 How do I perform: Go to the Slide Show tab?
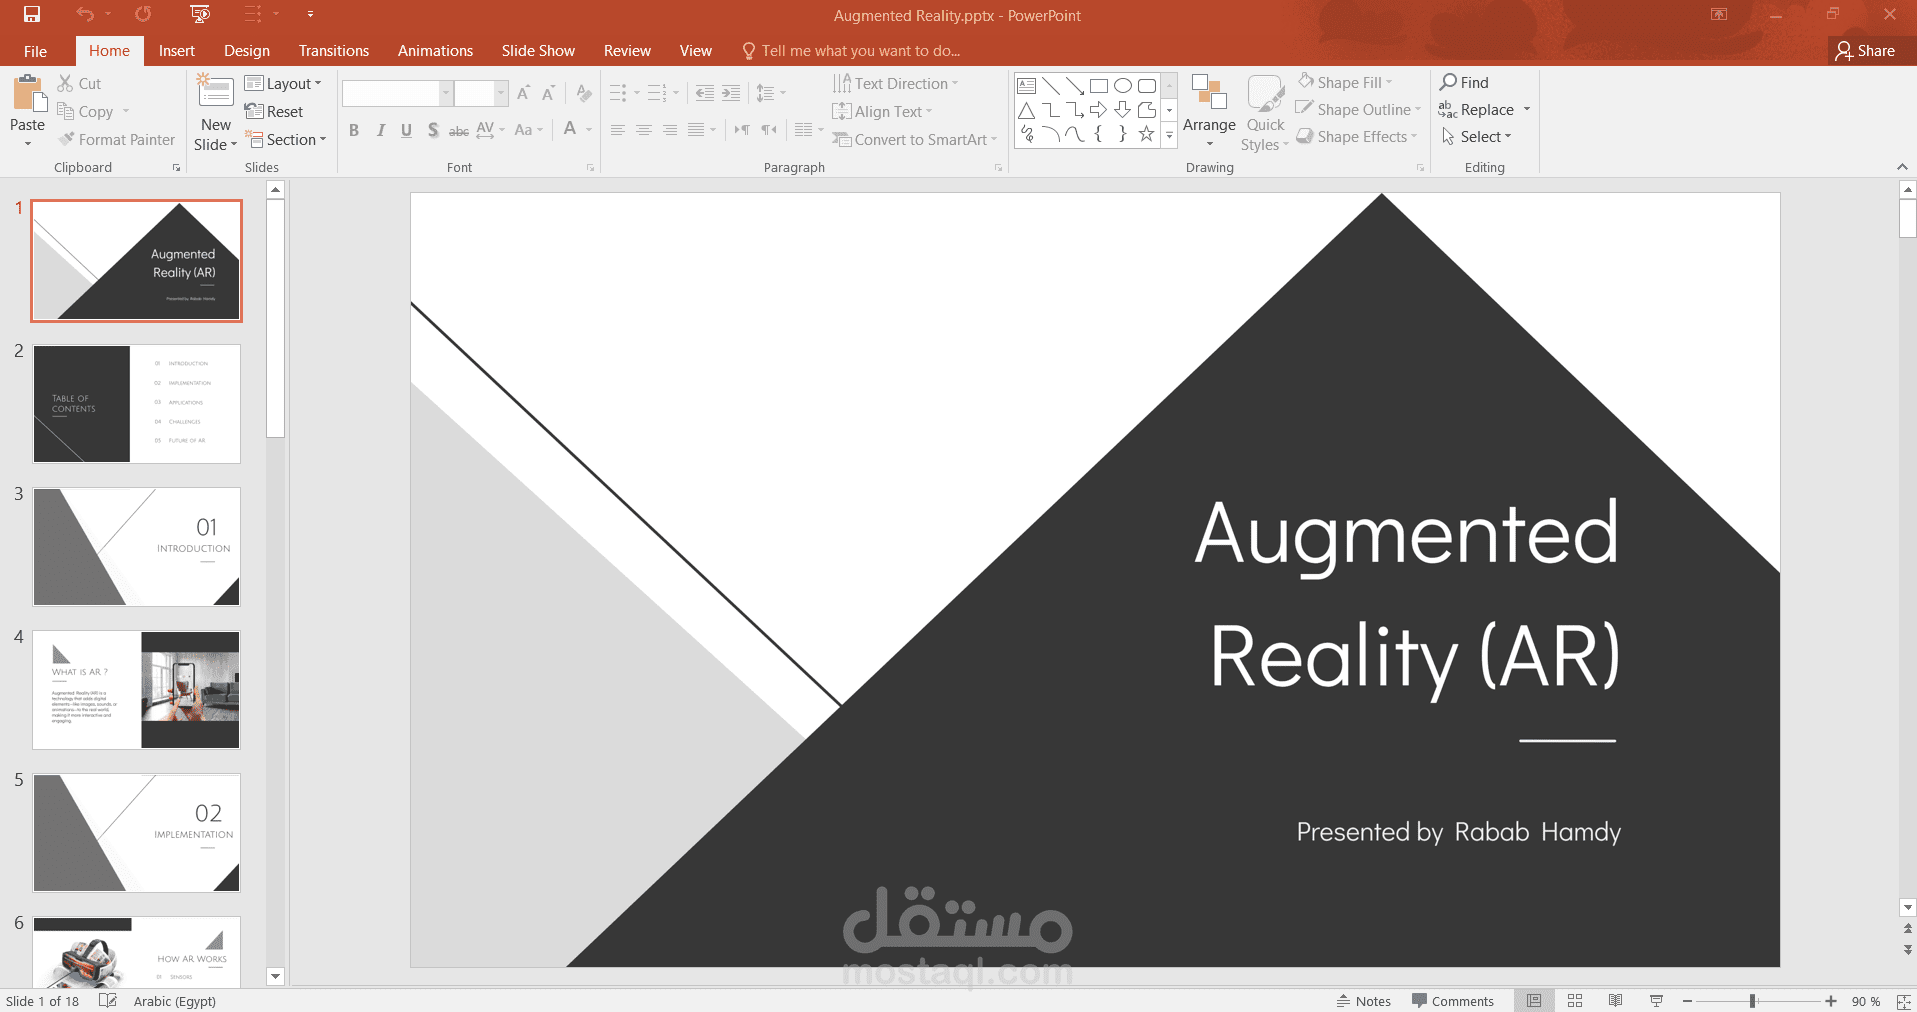pos(538,51)
